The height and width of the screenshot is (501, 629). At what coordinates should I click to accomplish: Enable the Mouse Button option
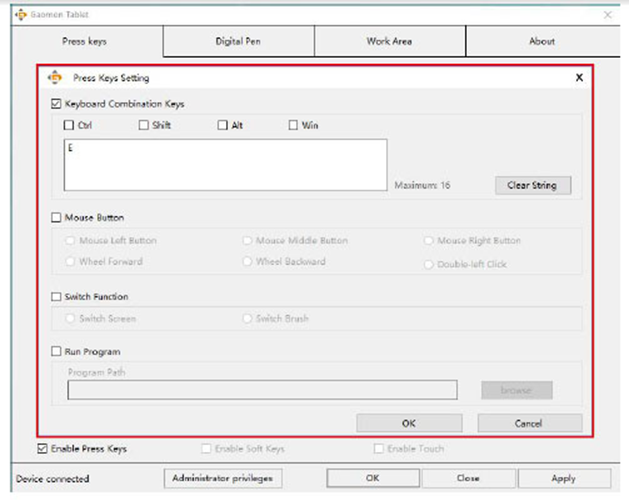pos(56,217)
